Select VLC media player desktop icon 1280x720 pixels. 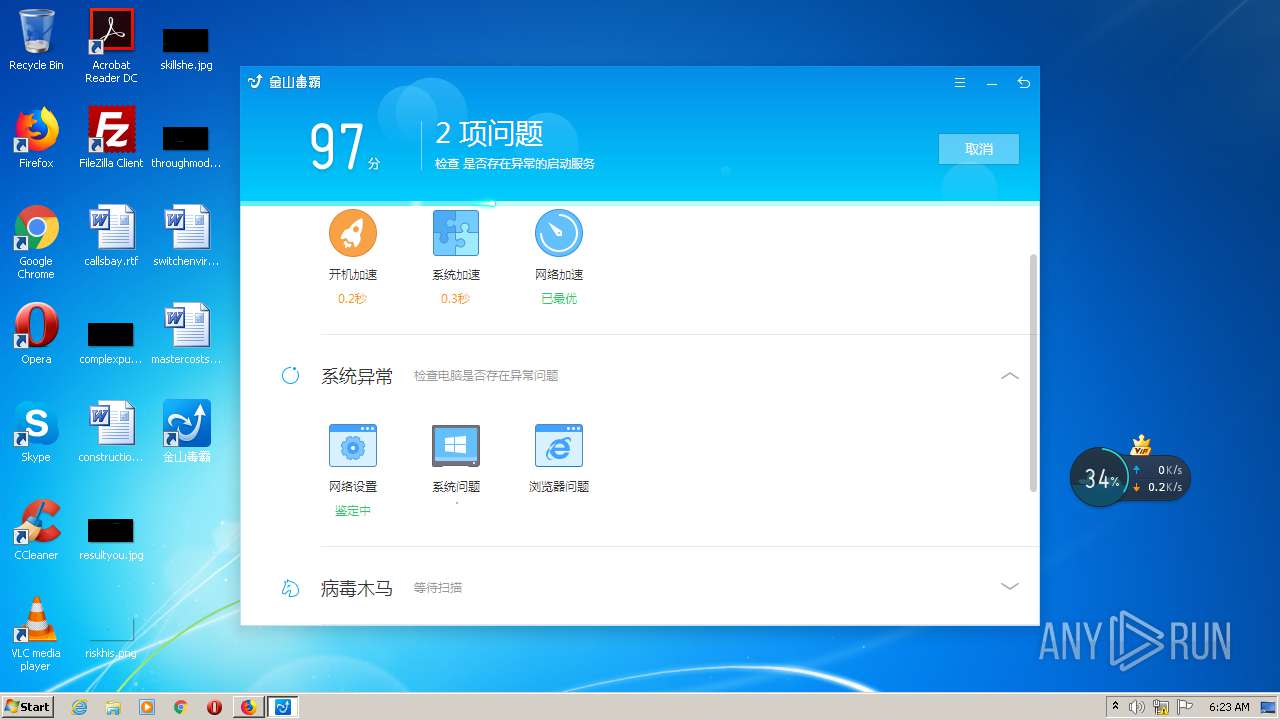tap(36, 634)
